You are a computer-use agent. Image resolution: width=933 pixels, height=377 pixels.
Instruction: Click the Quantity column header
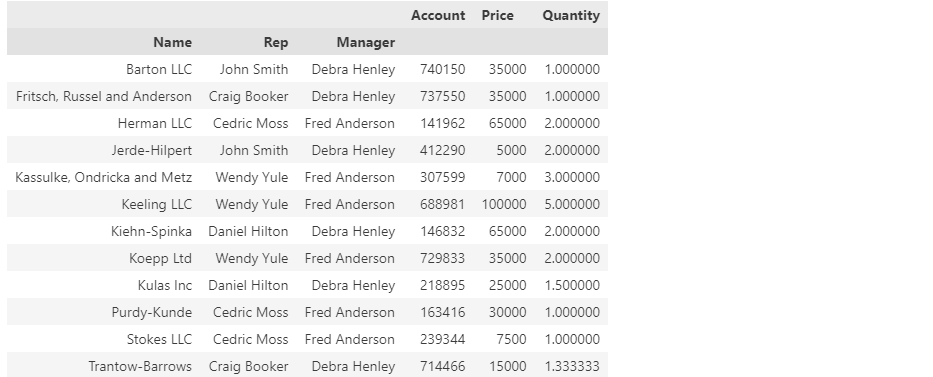(x=571, y=15)
